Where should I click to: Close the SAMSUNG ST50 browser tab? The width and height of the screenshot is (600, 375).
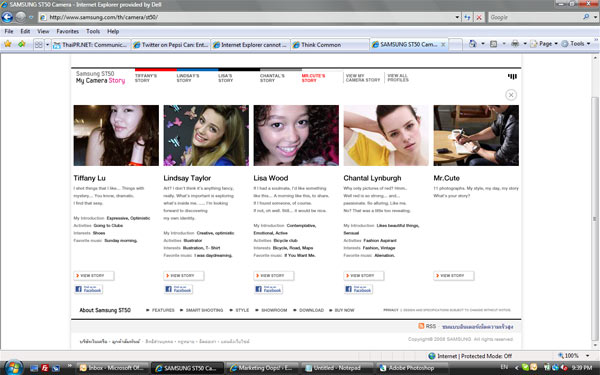(443, 45)
